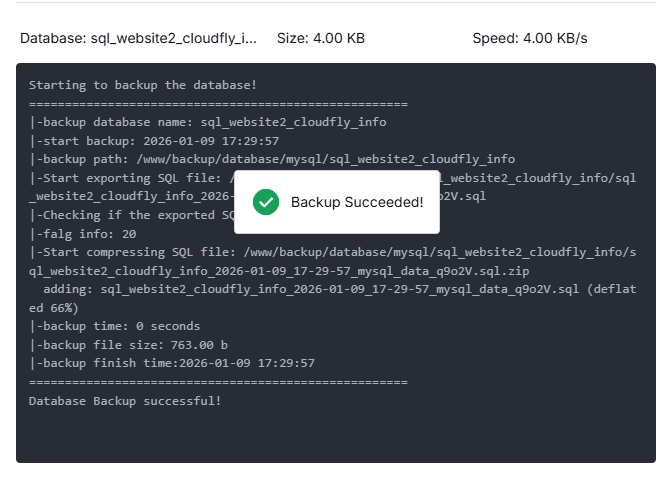
Task: Click the truncated Database name label
Action: [x=138, y=38]
